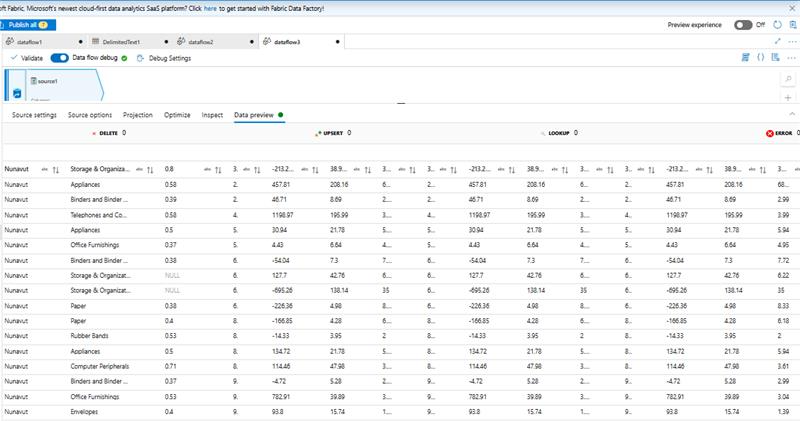Click the plus zoom-in icon on the canvas
Image resolution: width=800 pixels, height=421 pixels.
point(788,97)
